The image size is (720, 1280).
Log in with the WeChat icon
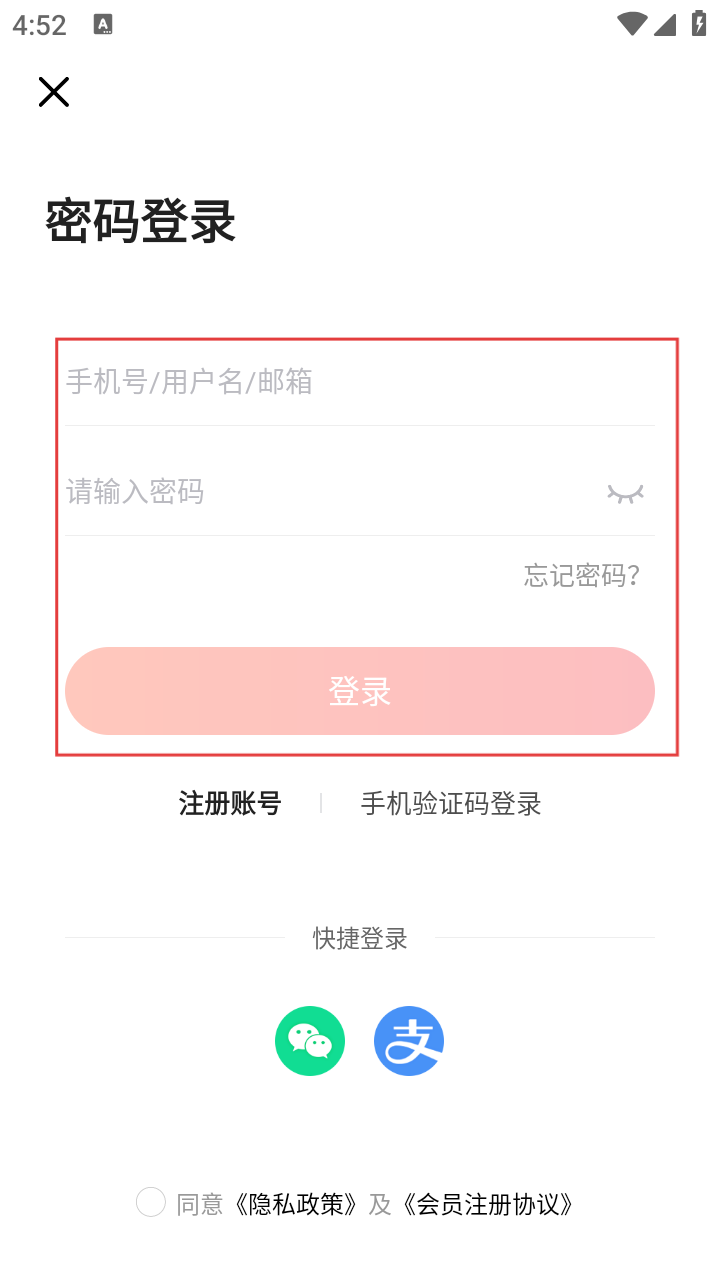point(310,1041)
